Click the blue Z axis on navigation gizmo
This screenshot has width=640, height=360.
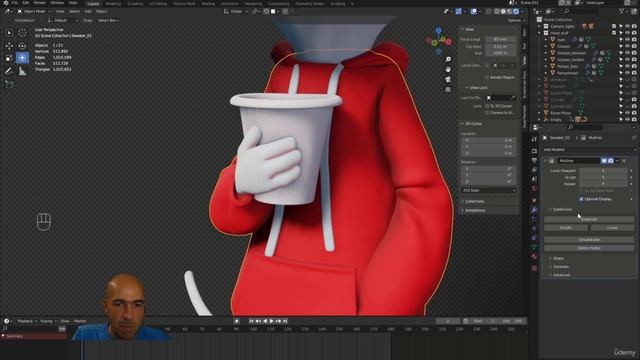[x=438, y=31]
